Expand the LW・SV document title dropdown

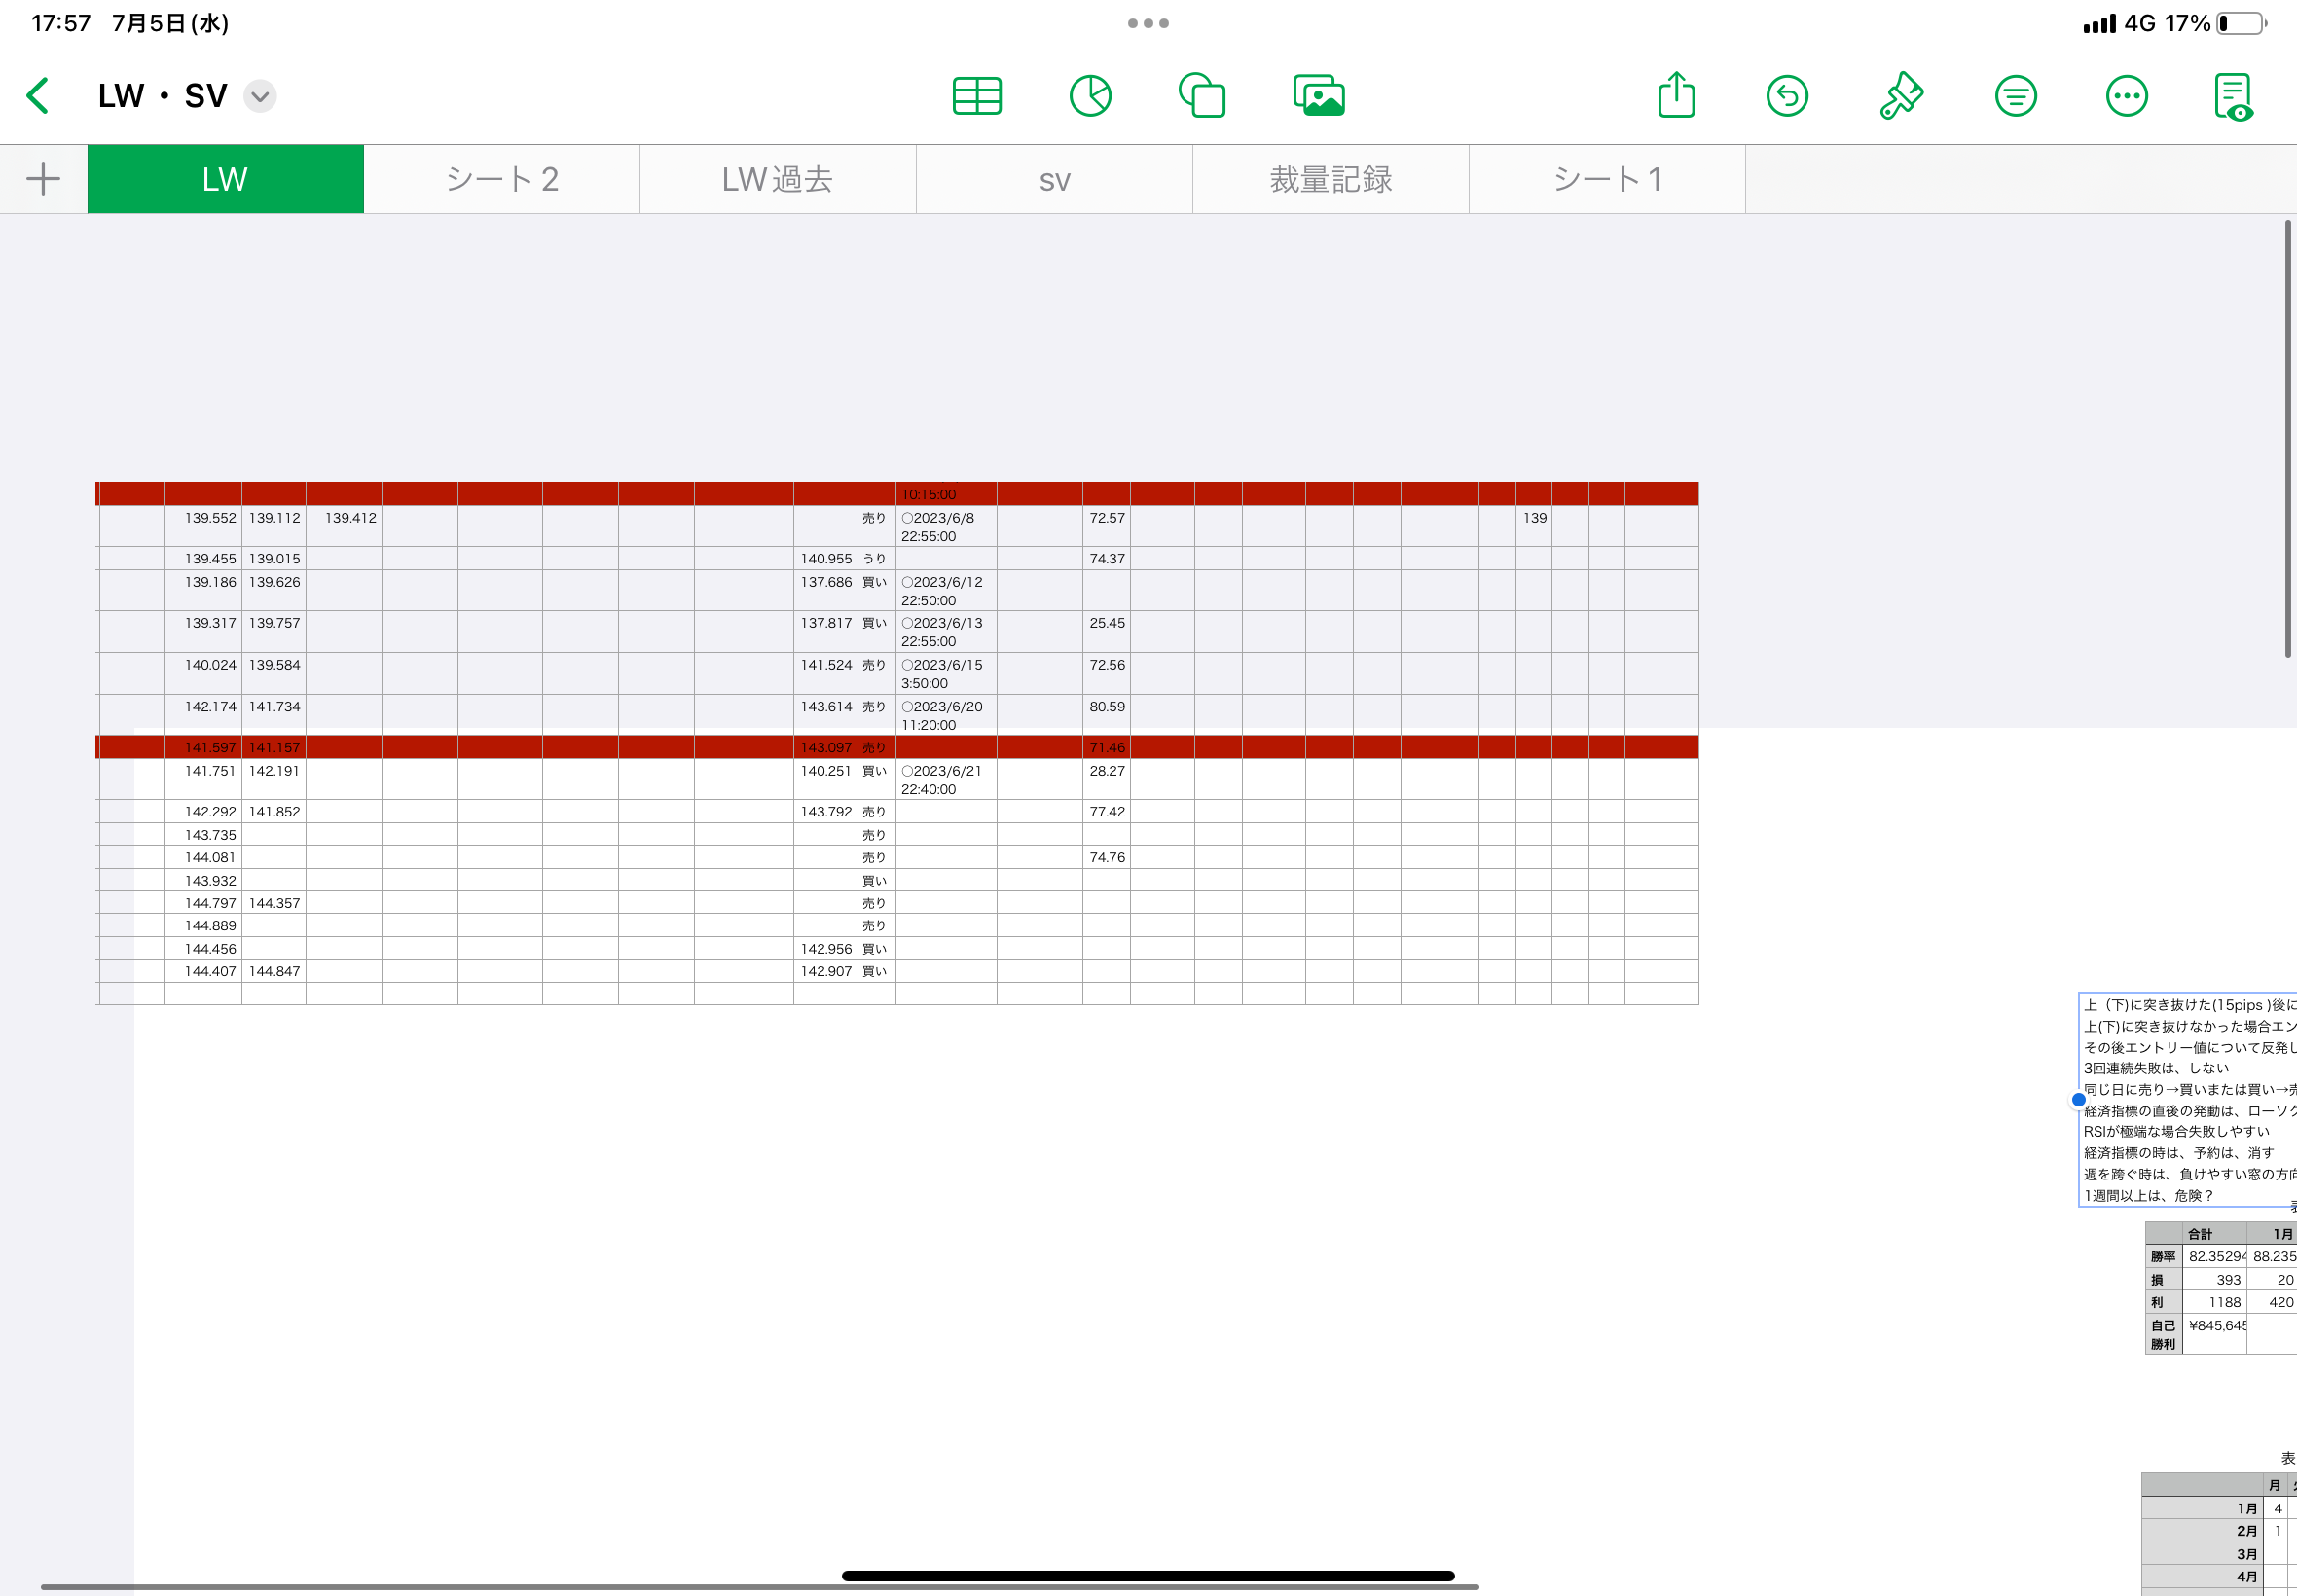tap(260, 96)
